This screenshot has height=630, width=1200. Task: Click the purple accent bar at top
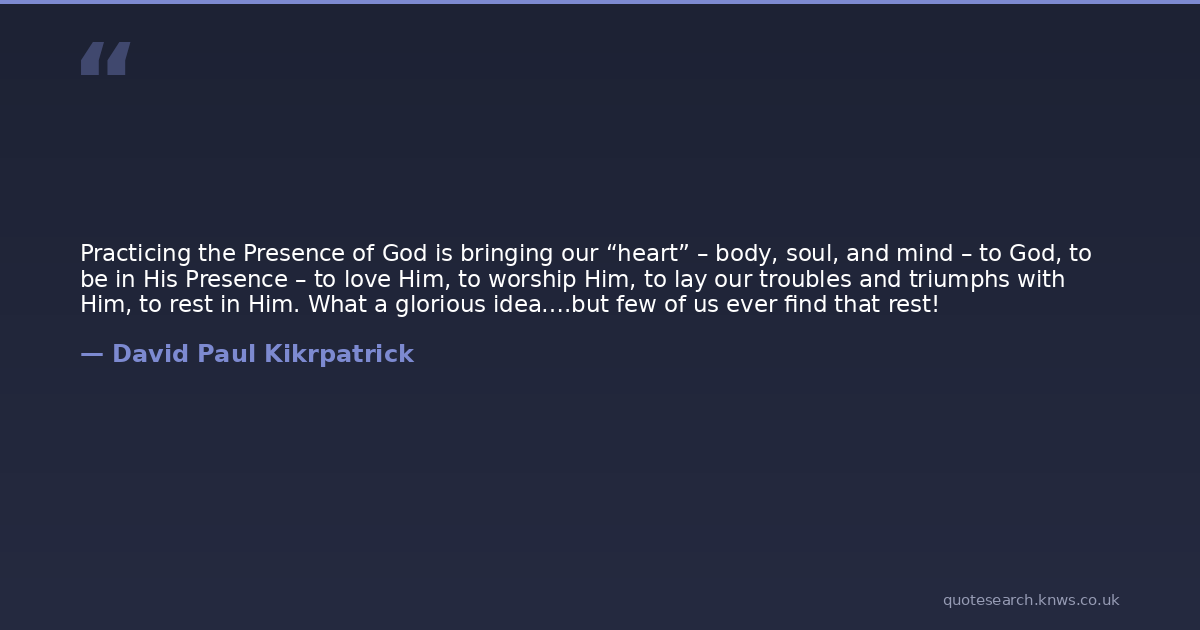600,2
